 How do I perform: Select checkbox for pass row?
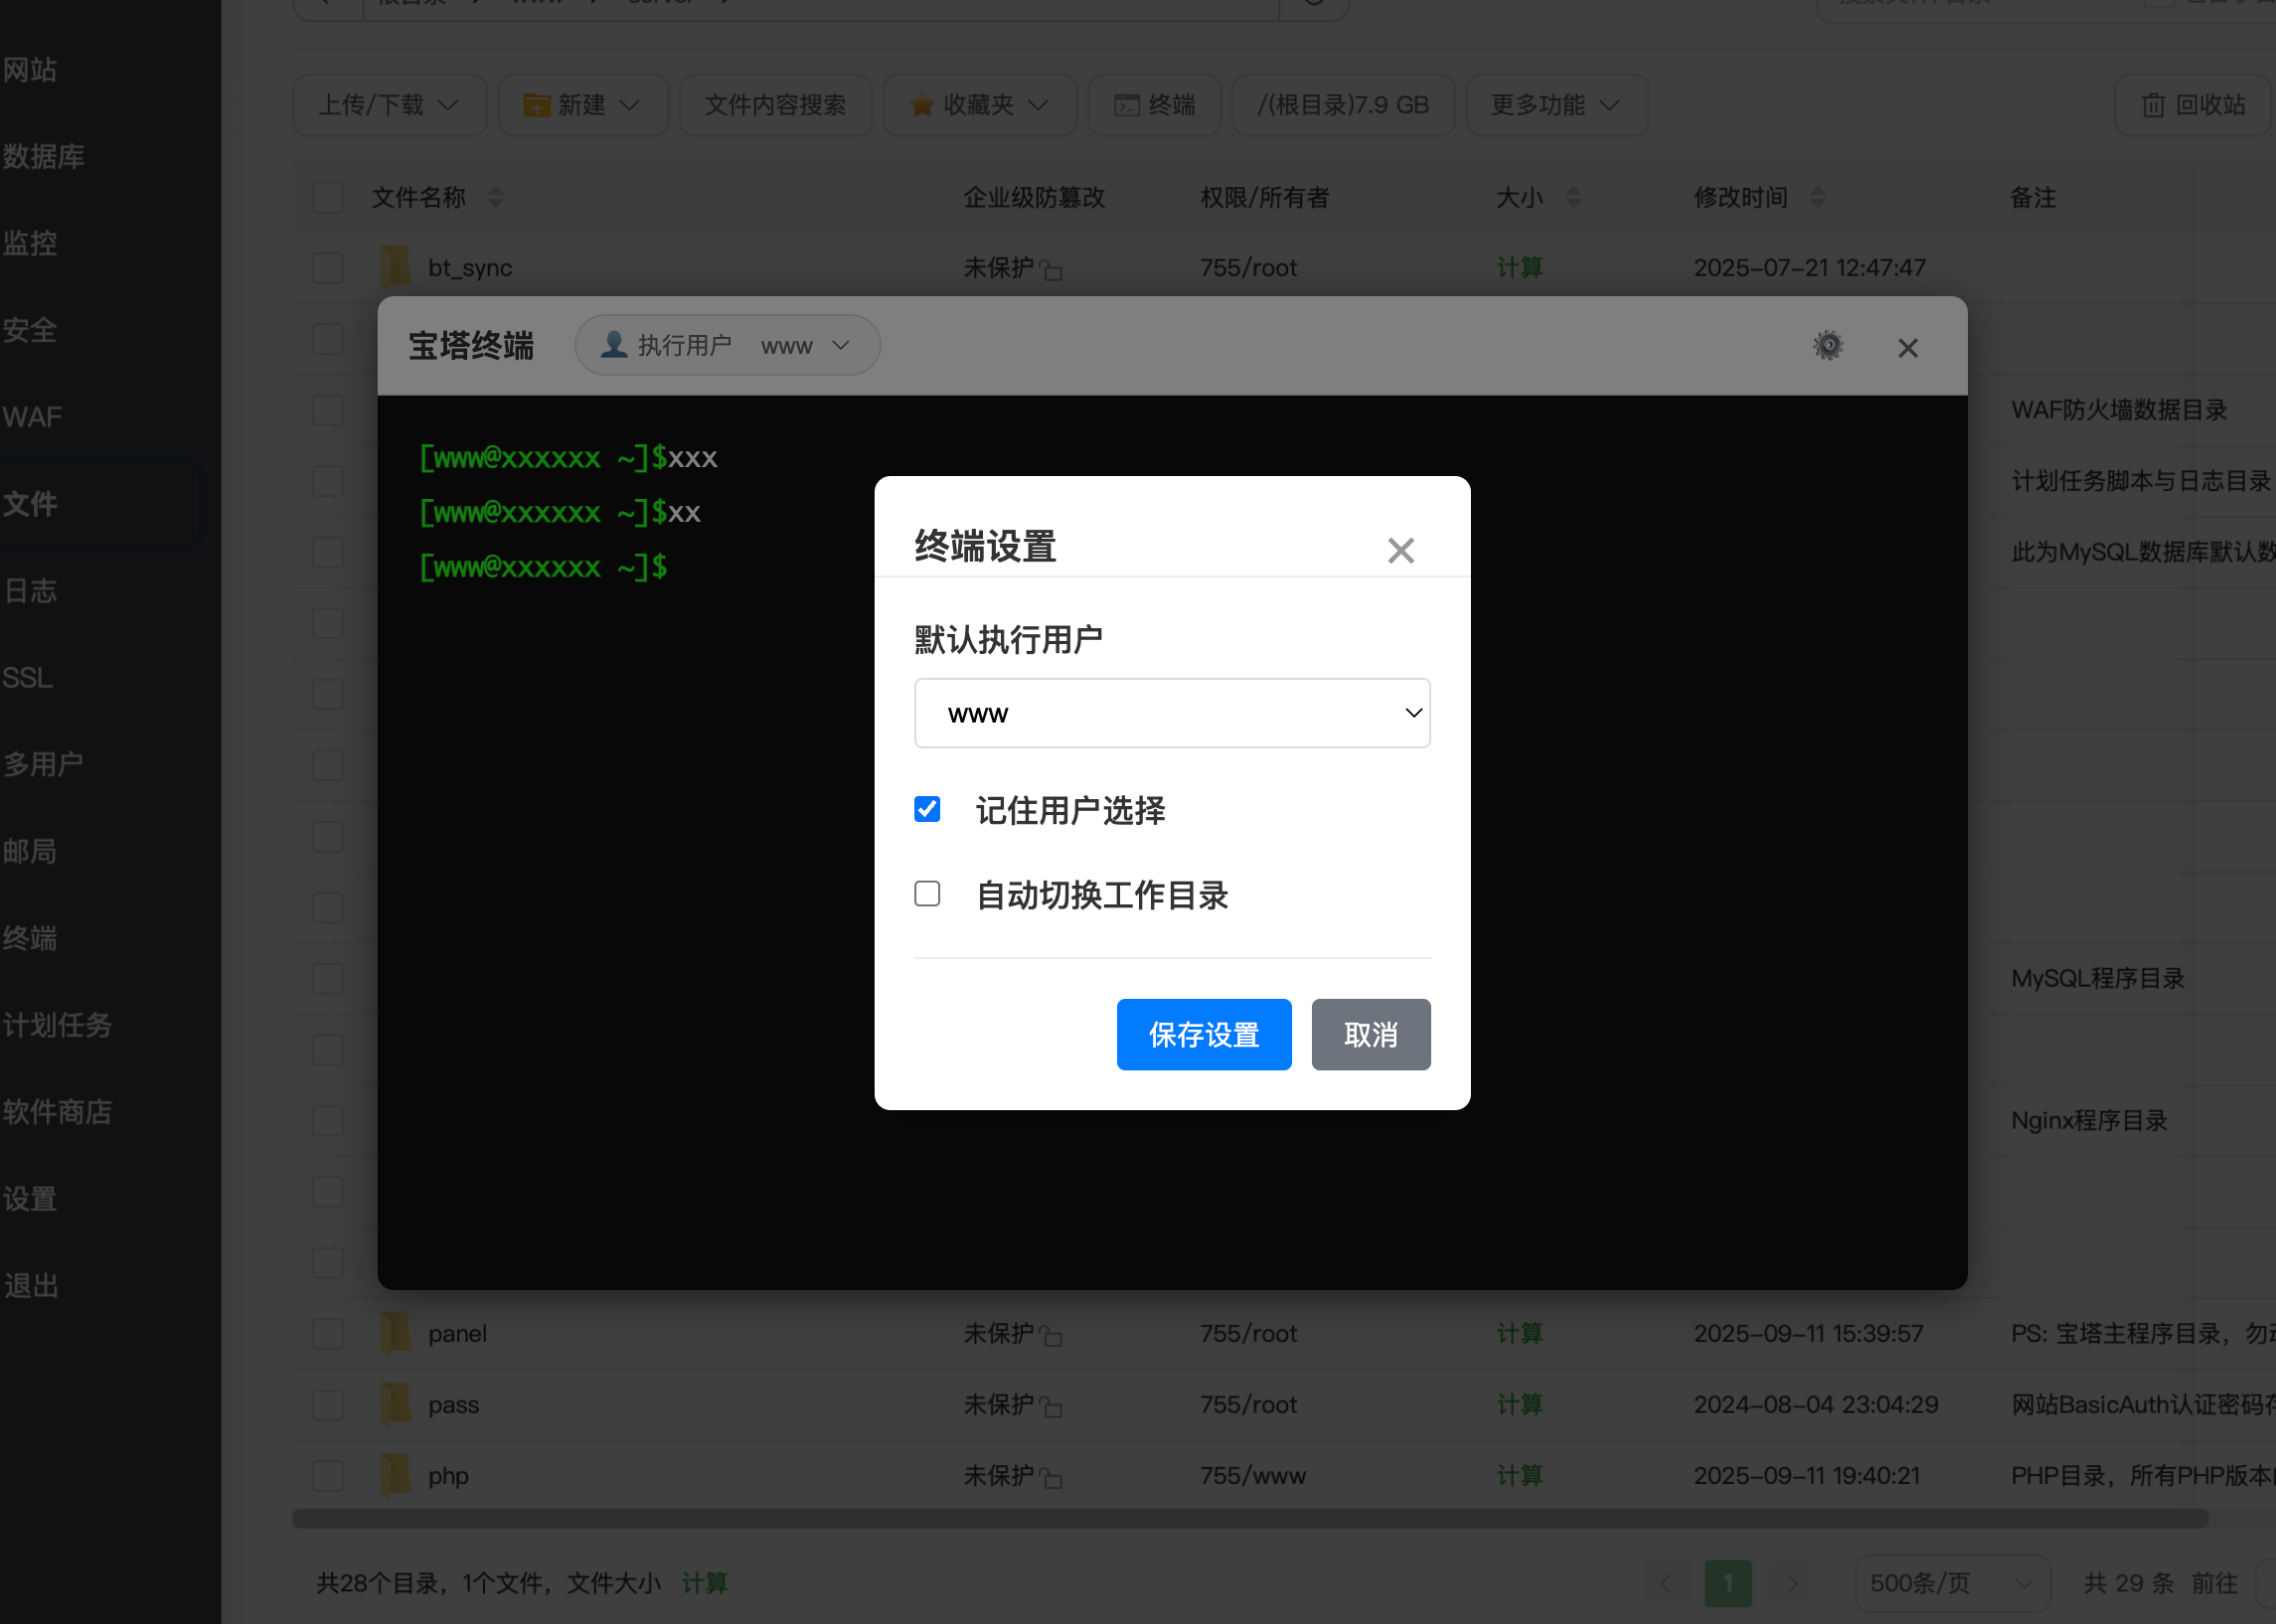click(328, 1405)
